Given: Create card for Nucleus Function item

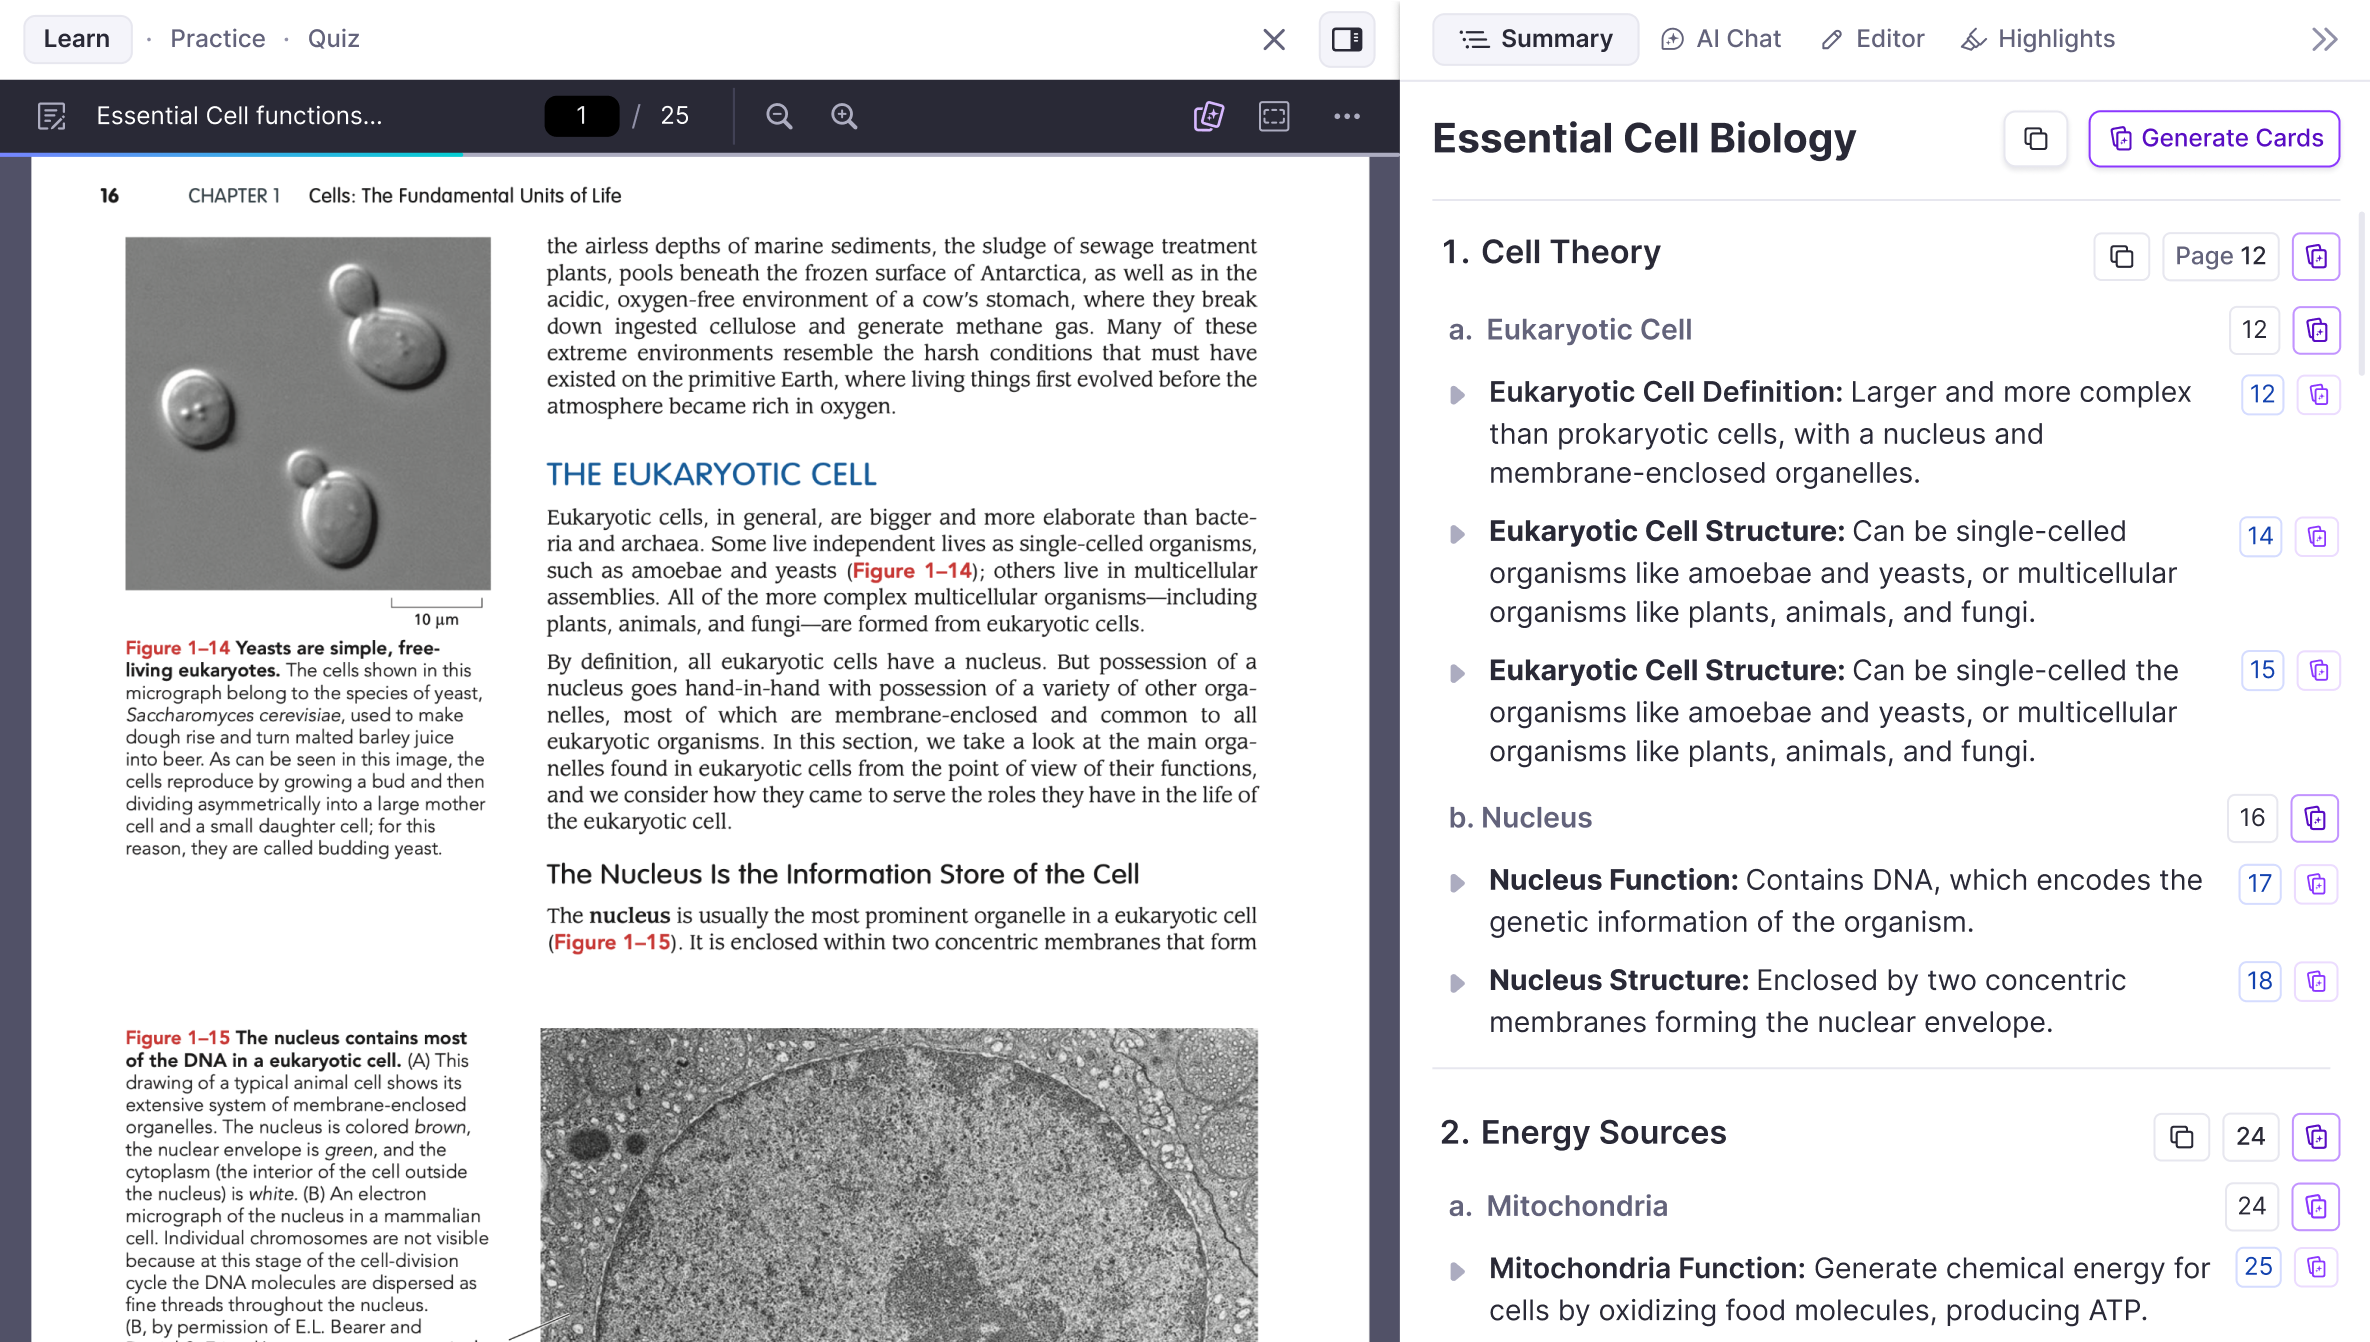Looking at the screenshot, I should pos(2316,884).
